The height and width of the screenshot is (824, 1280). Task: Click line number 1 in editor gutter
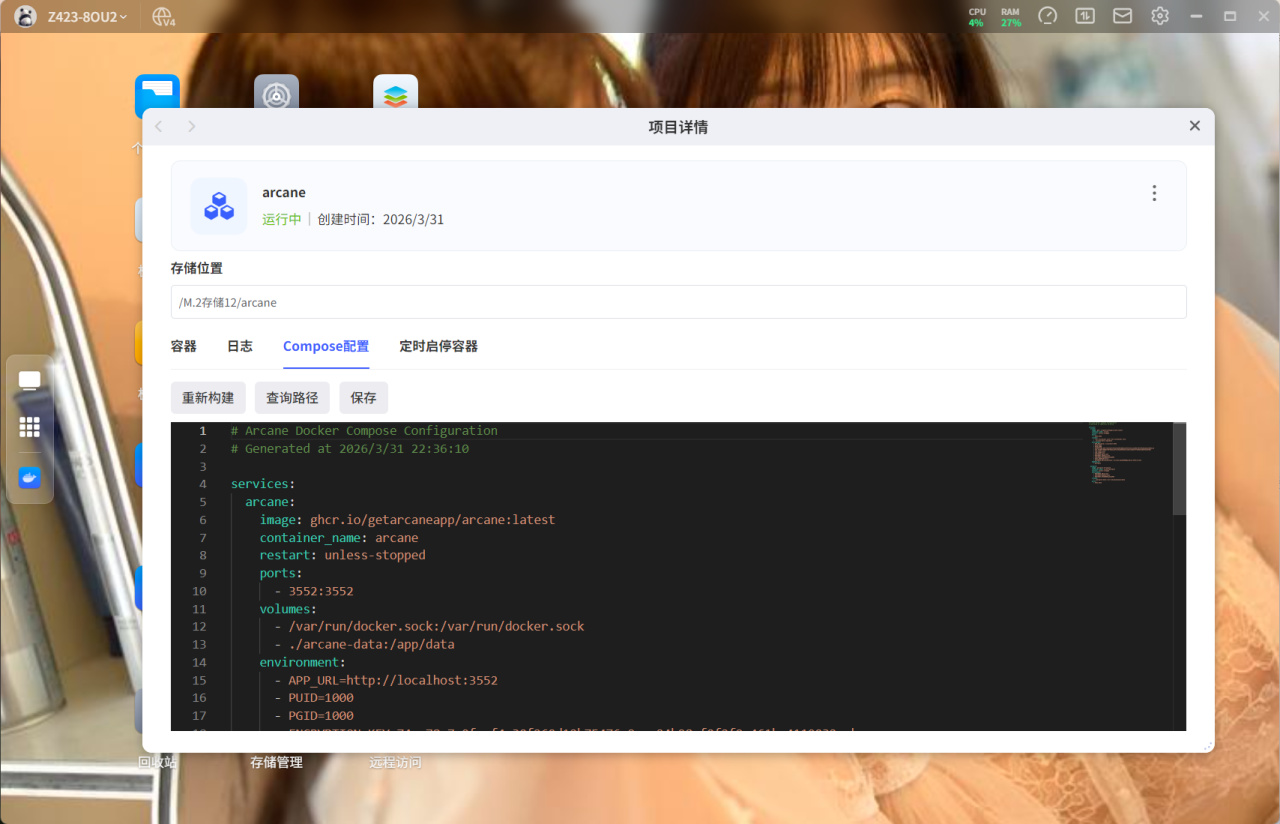tap(202, 431)
